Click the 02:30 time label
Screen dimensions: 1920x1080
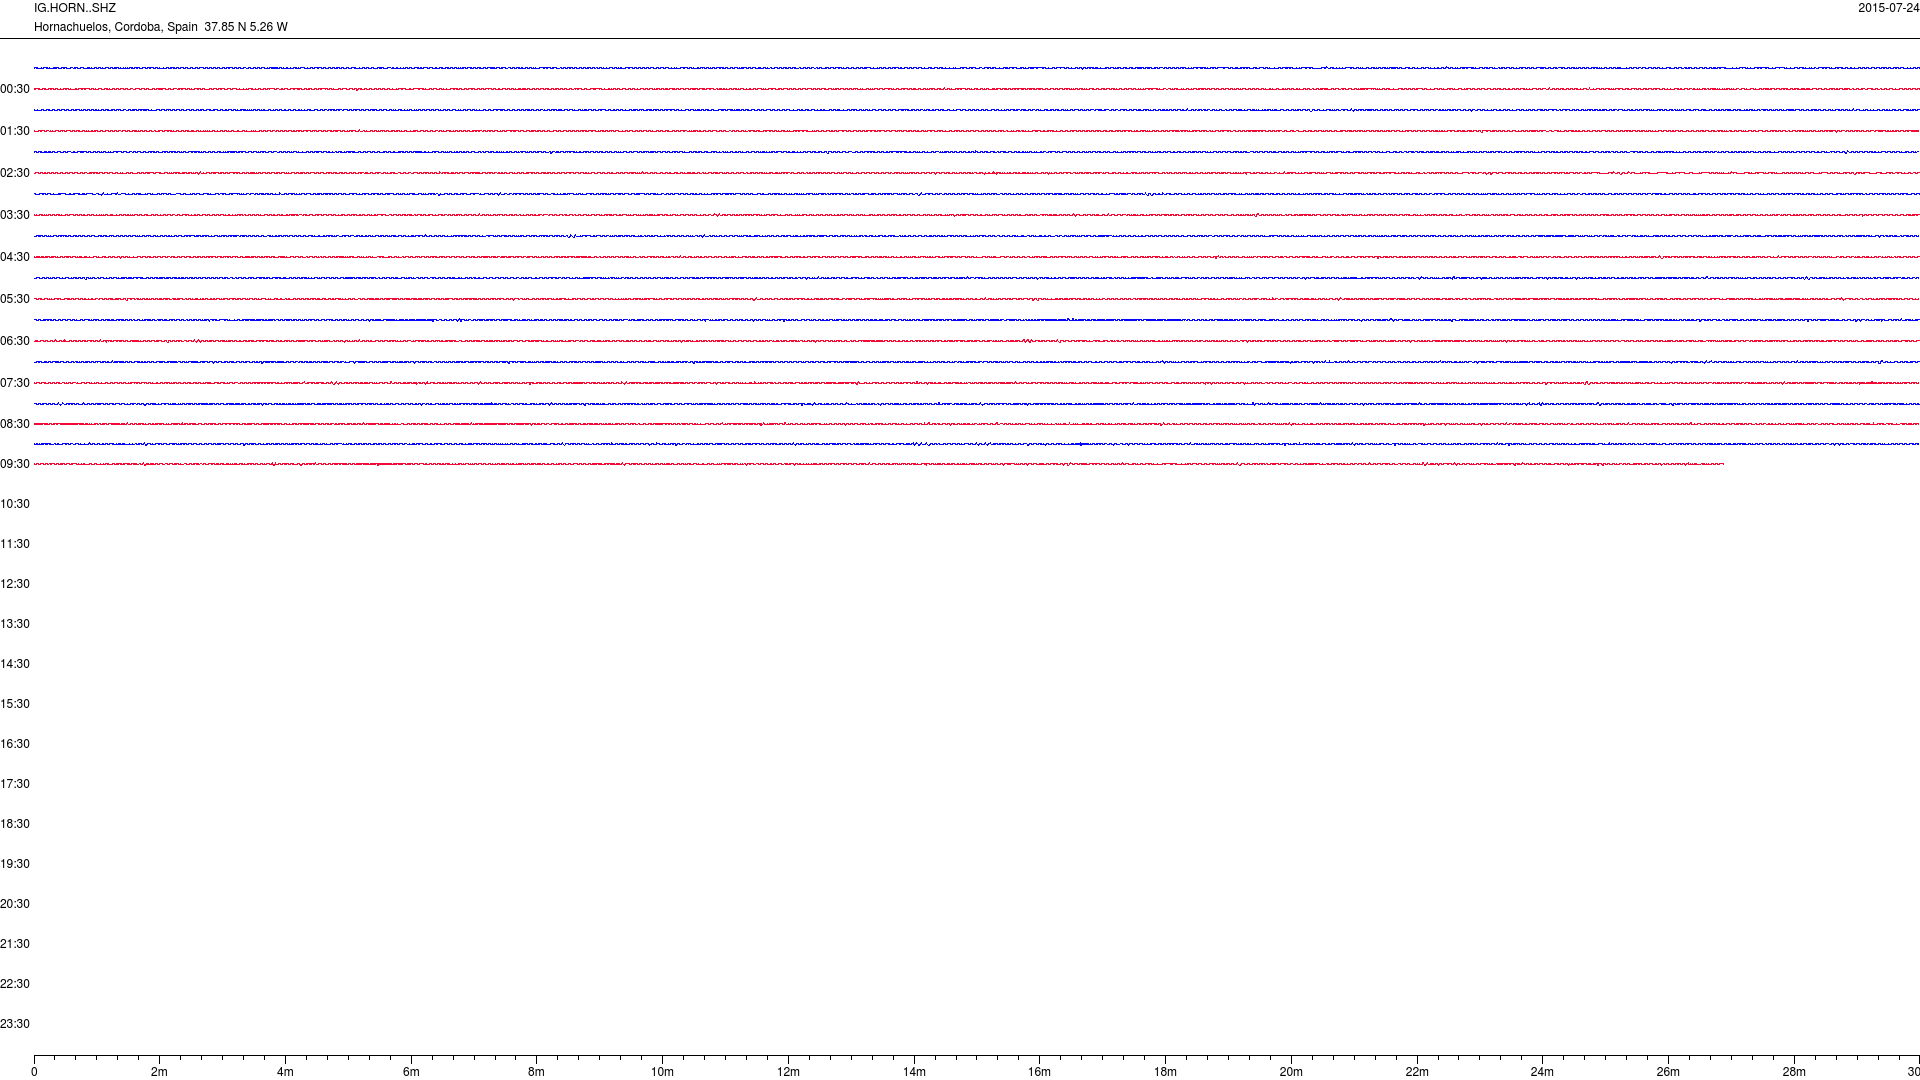tap(15, 173)
